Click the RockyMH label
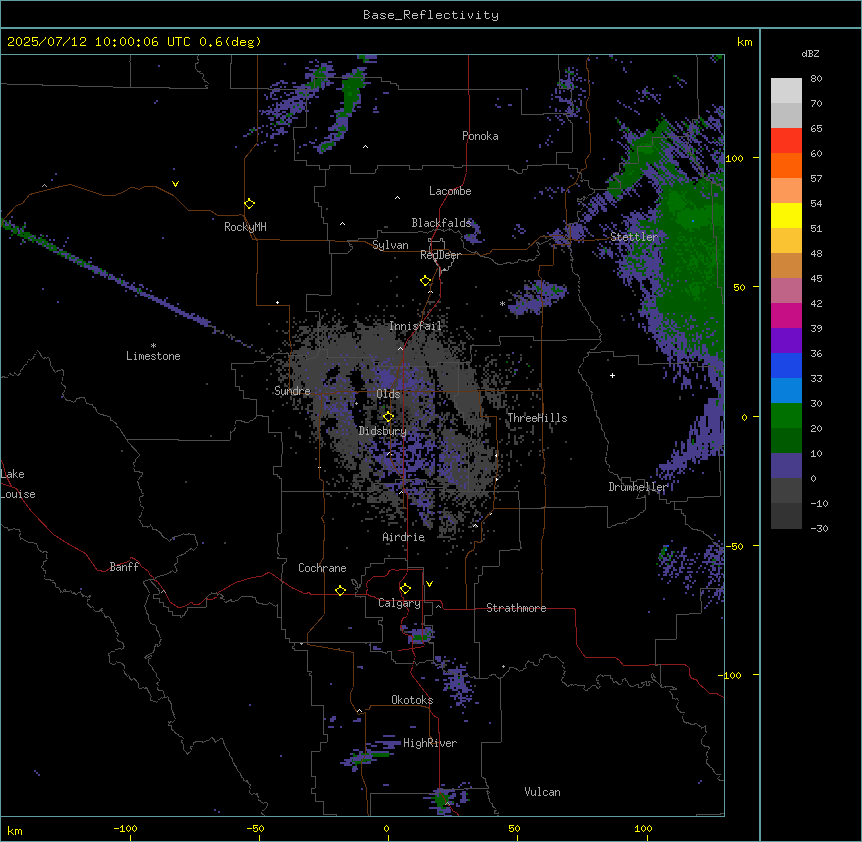The width and height of the screenshot is (862, 842). [245, 227]
